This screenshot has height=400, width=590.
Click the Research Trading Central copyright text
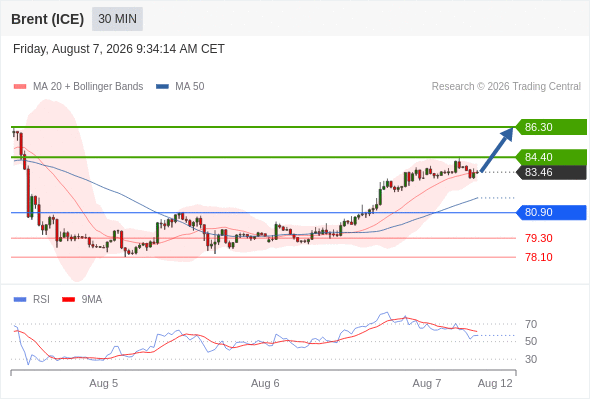point(506,87)
